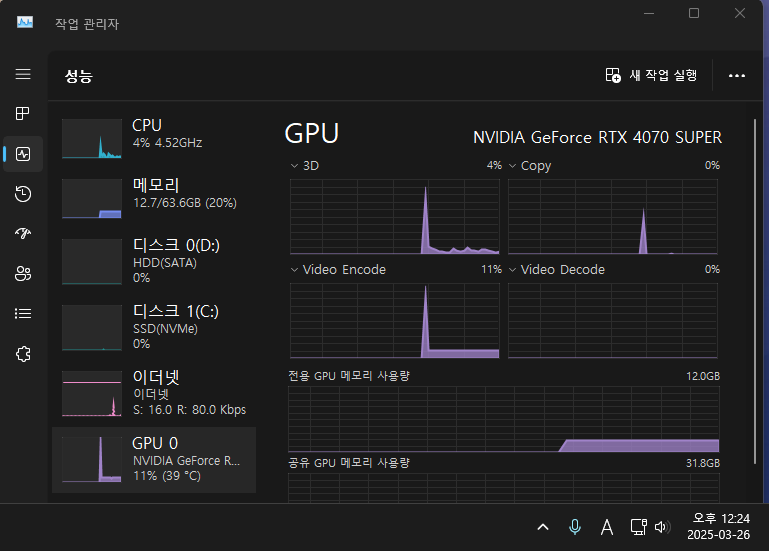Click the Video Encode usage graph
The height and width of the screenshot is (551, 769).
coord(395,320)
